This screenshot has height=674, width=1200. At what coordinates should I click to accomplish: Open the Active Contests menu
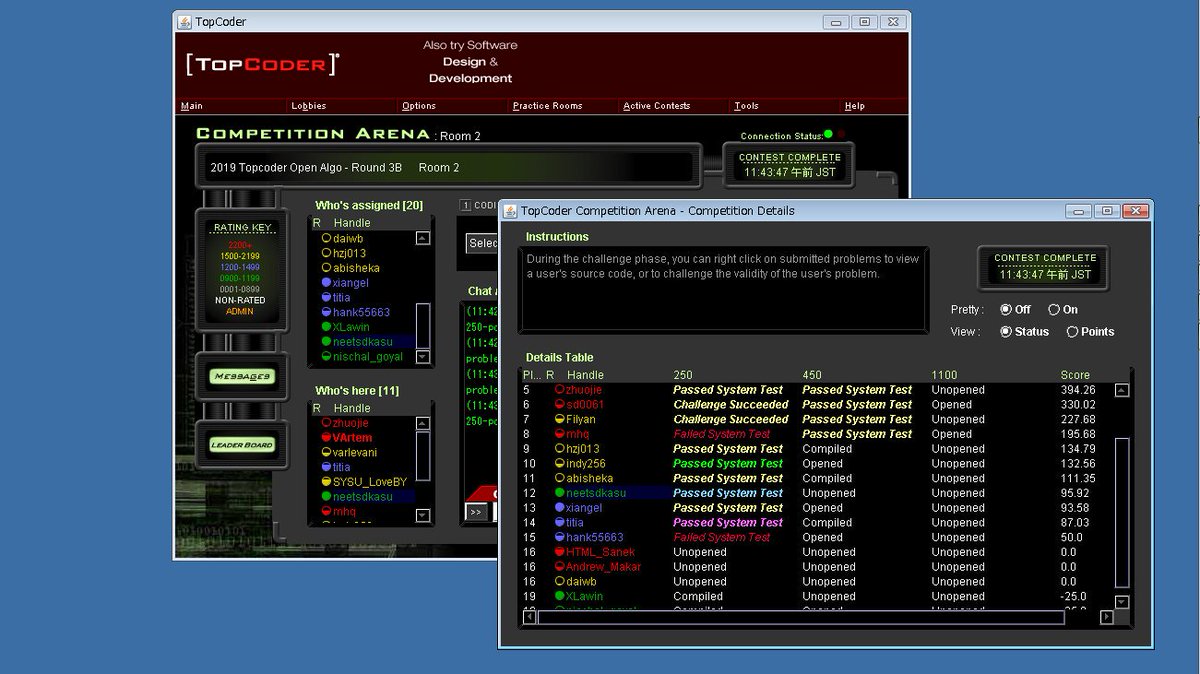657,106
